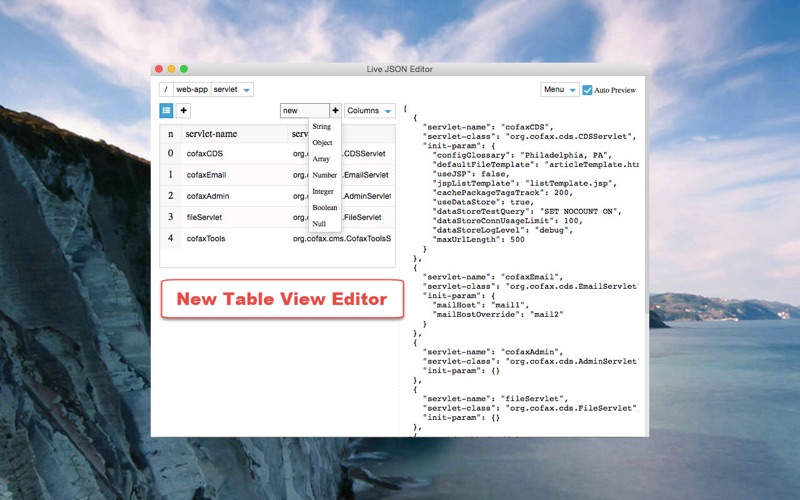Switch to the table view icon
This screenshot has width=800, height=500.
[x=166, y=110]
